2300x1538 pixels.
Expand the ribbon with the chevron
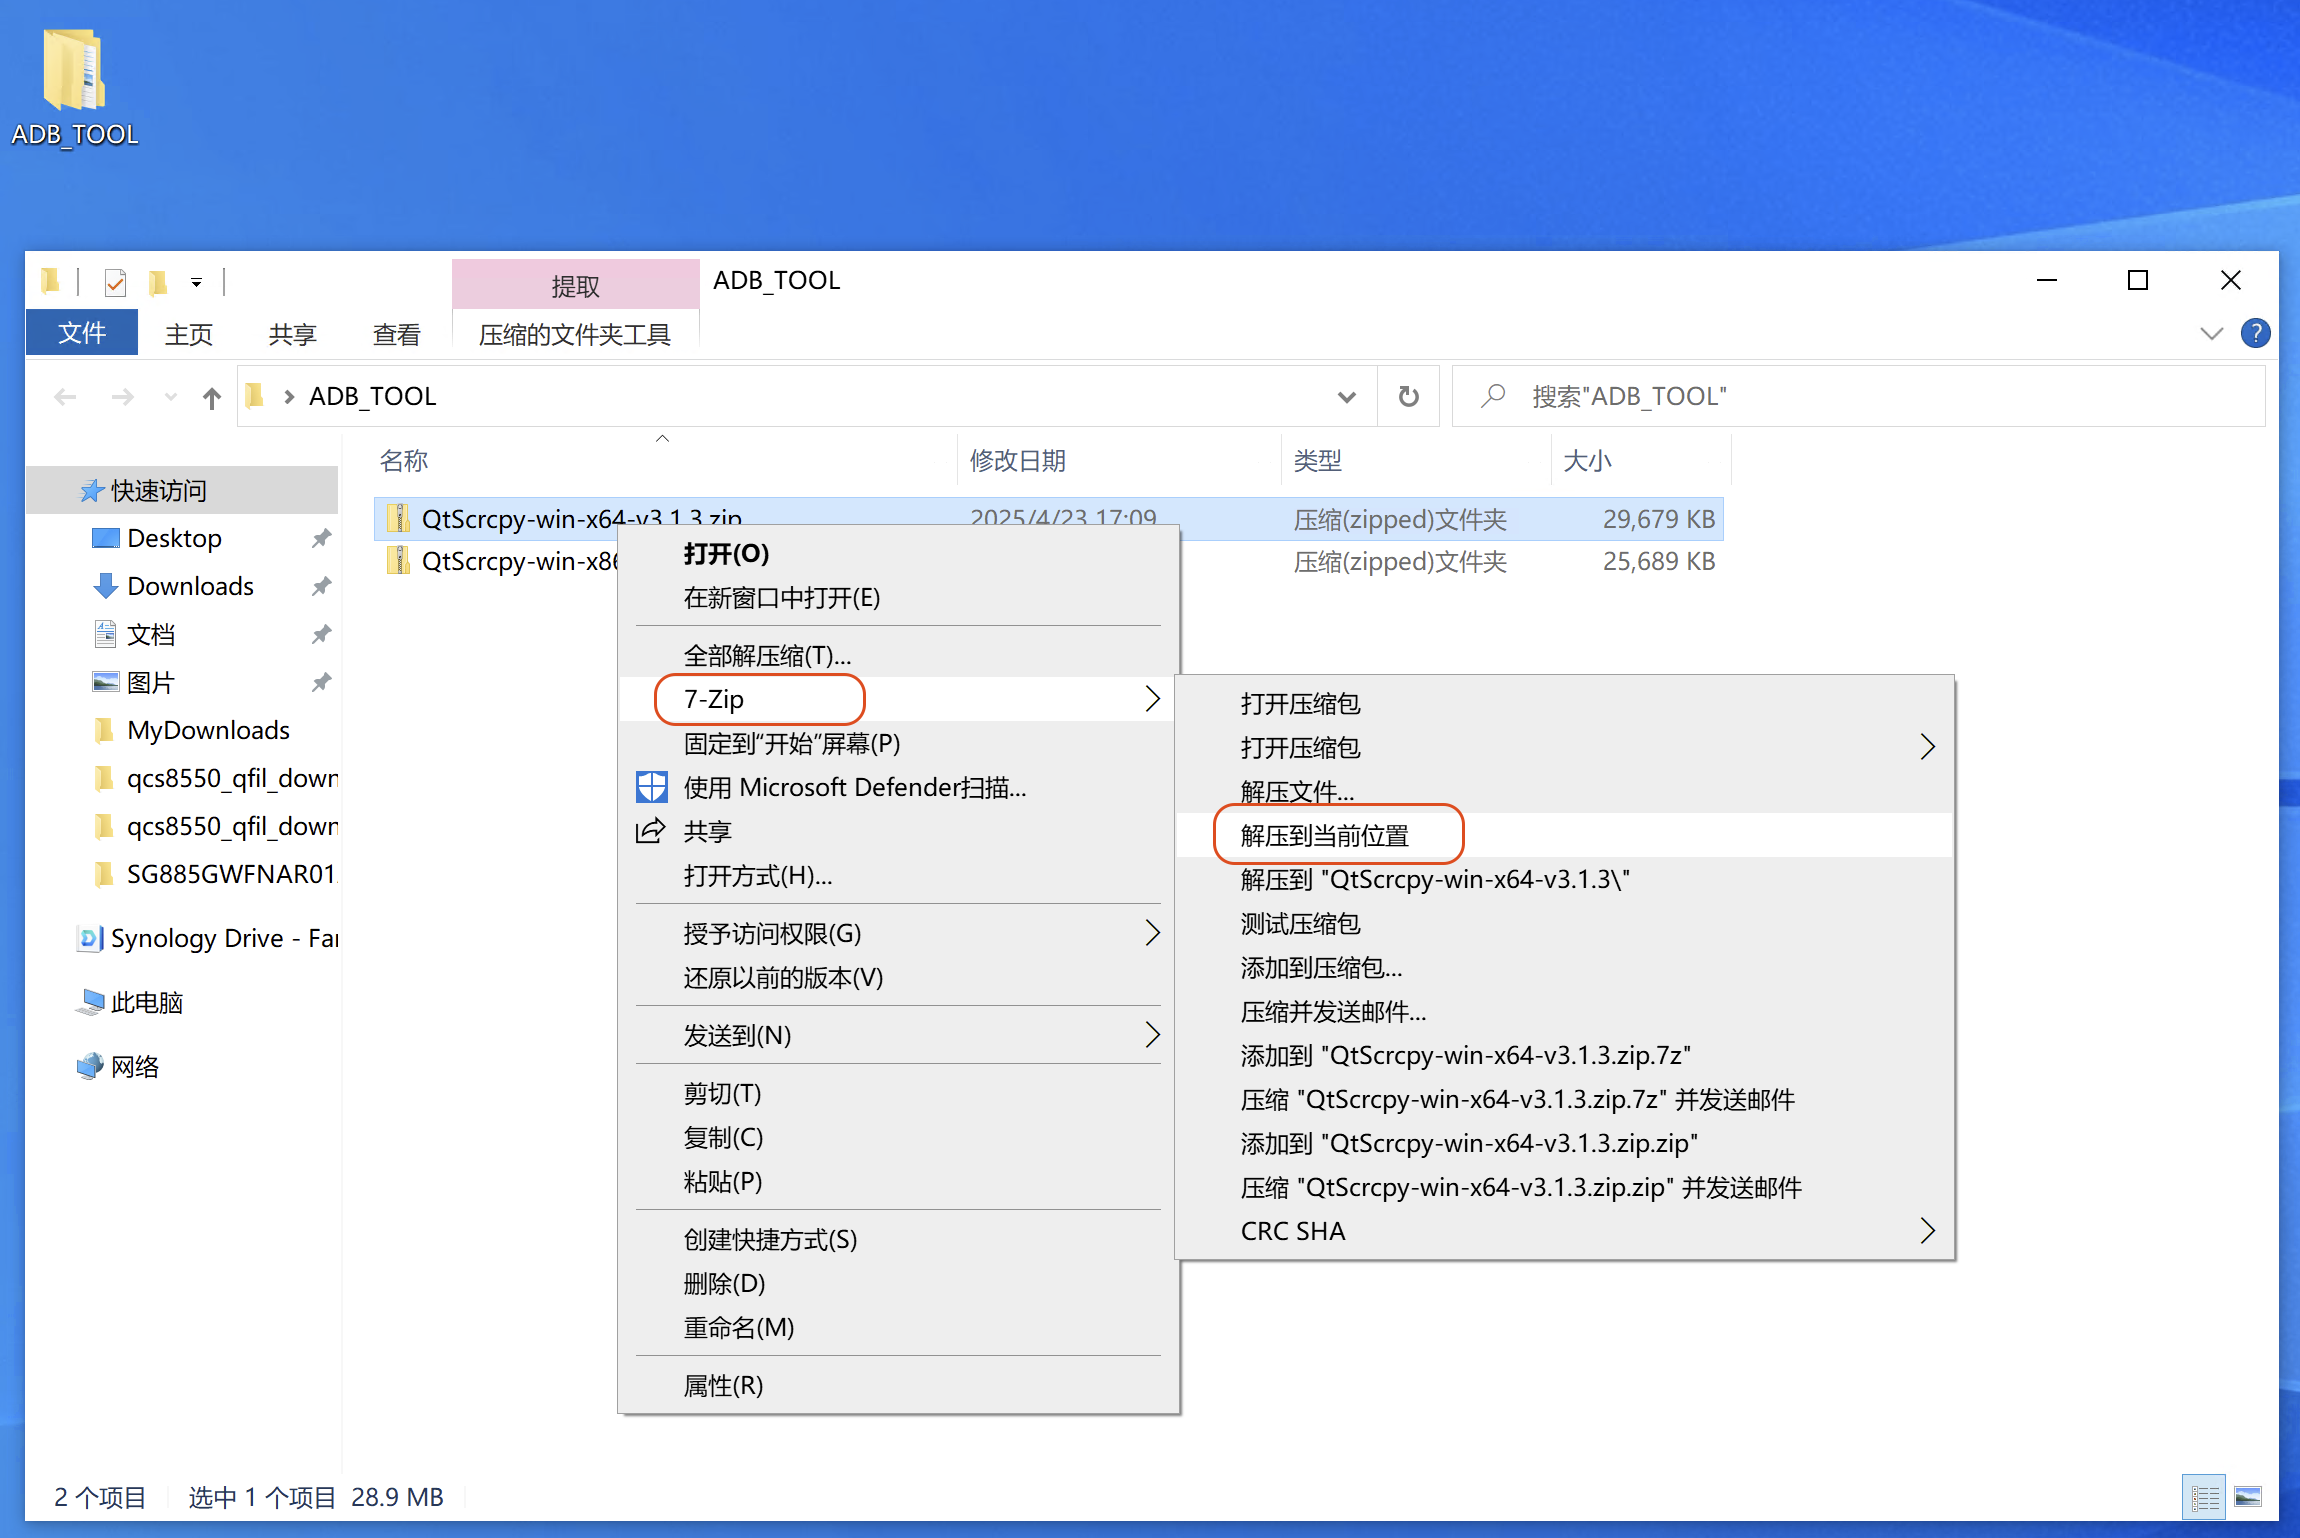2211,333
